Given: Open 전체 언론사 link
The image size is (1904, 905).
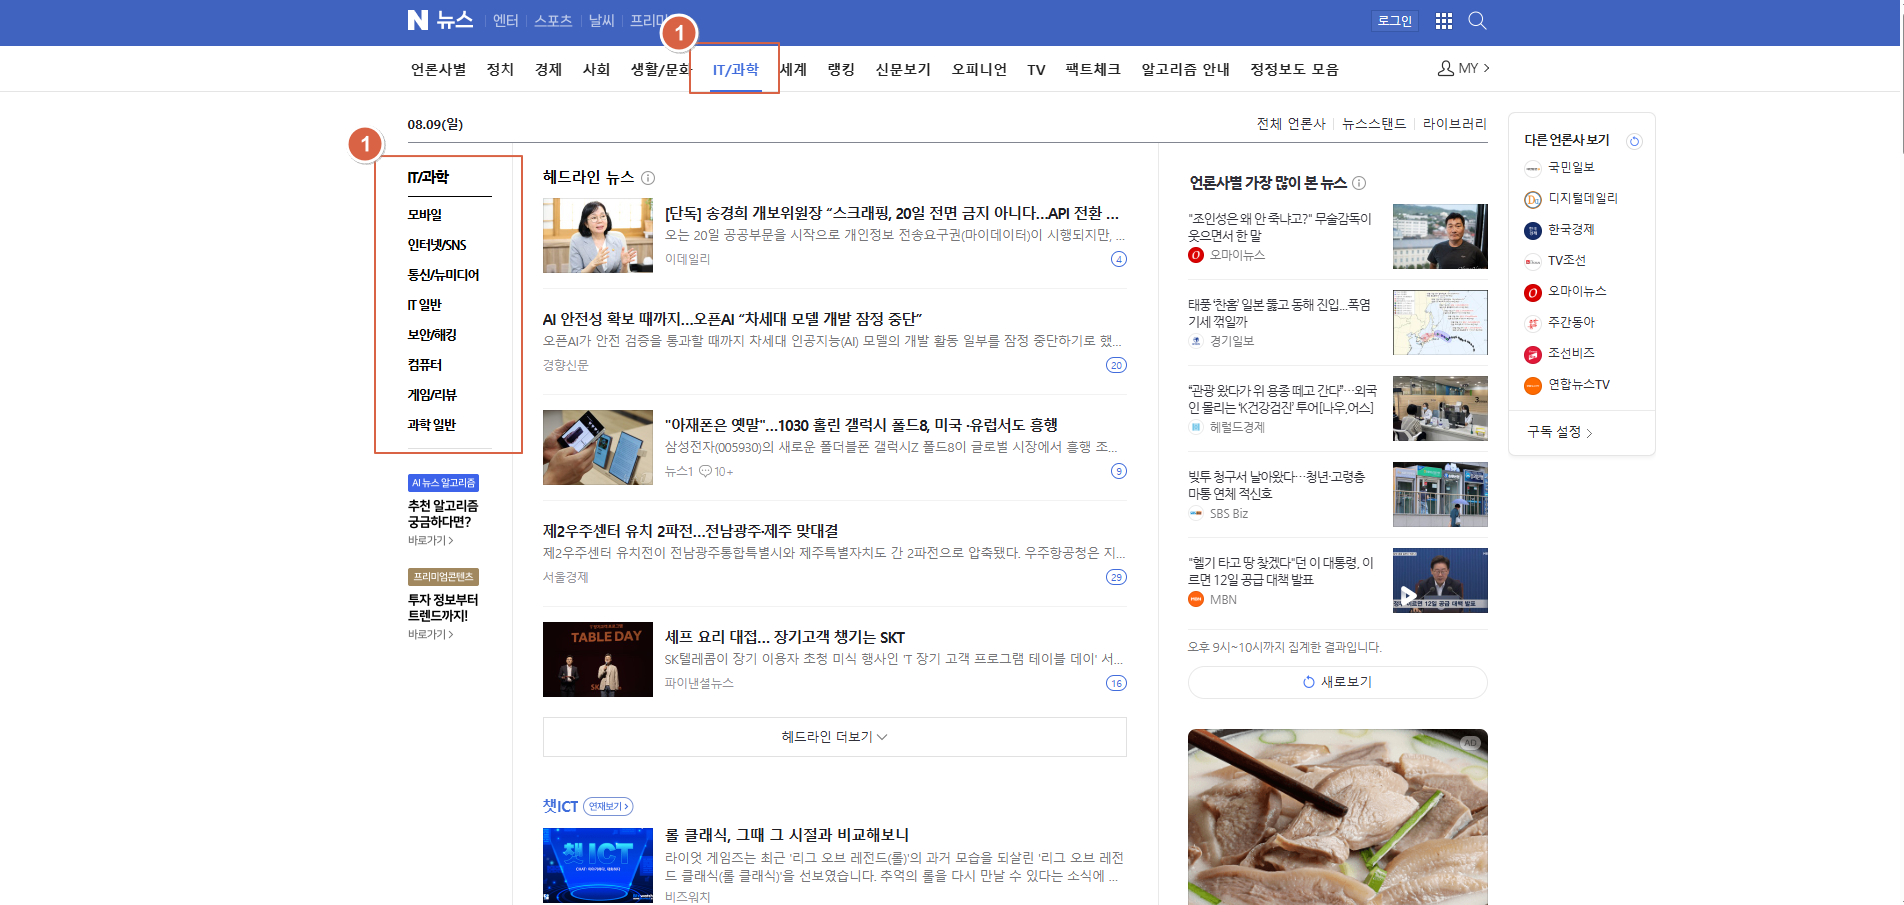Looking at the screenshot, I should tap(1291, 124).
